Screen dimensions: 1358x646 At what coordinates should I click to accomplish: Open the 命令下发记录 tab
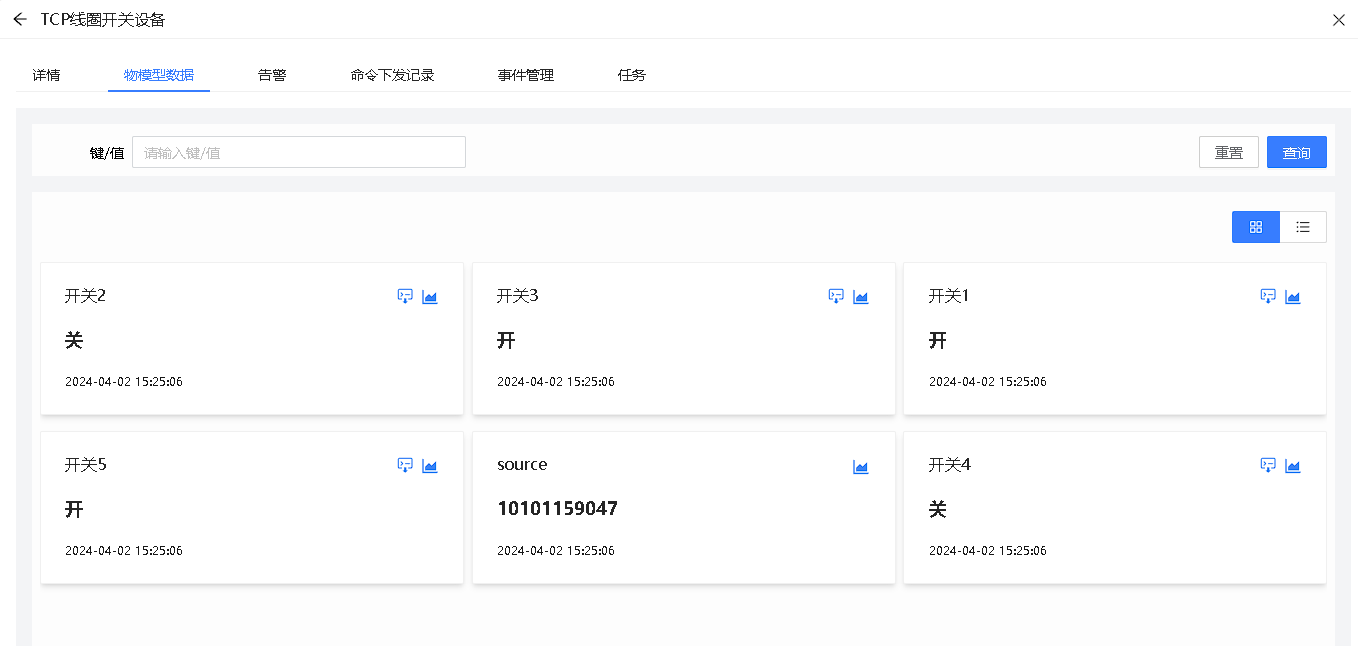tap(392, 75)
